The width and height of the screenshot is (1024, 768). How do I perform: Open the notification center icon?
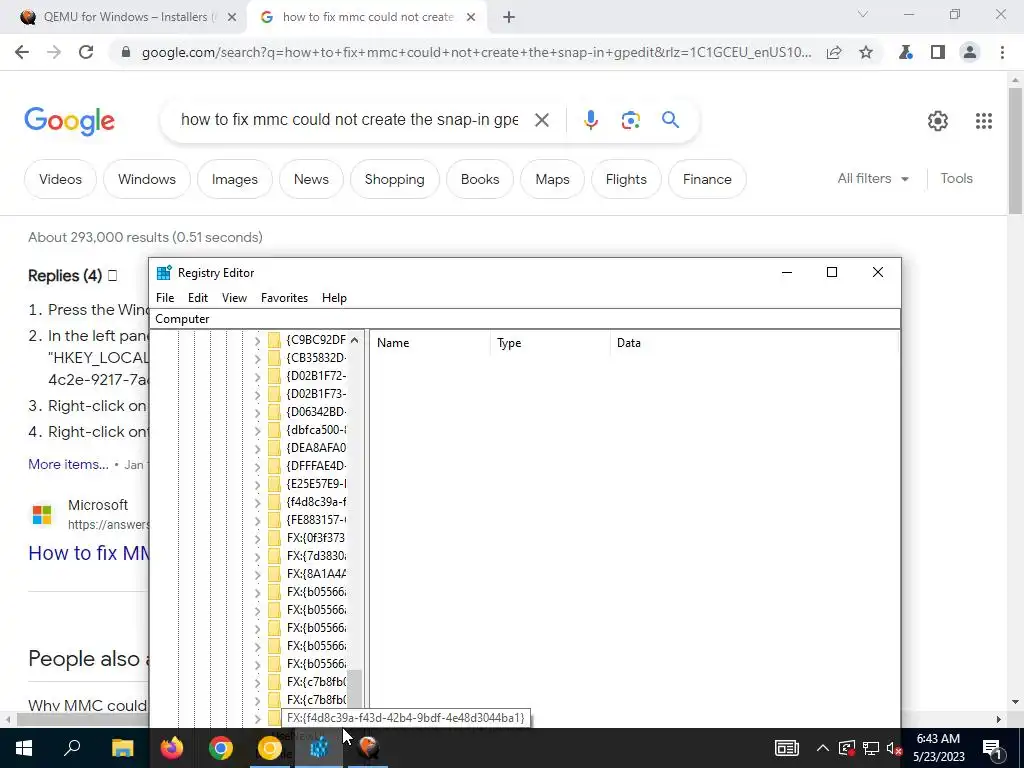pyautogui.click(x=993, y=748)
